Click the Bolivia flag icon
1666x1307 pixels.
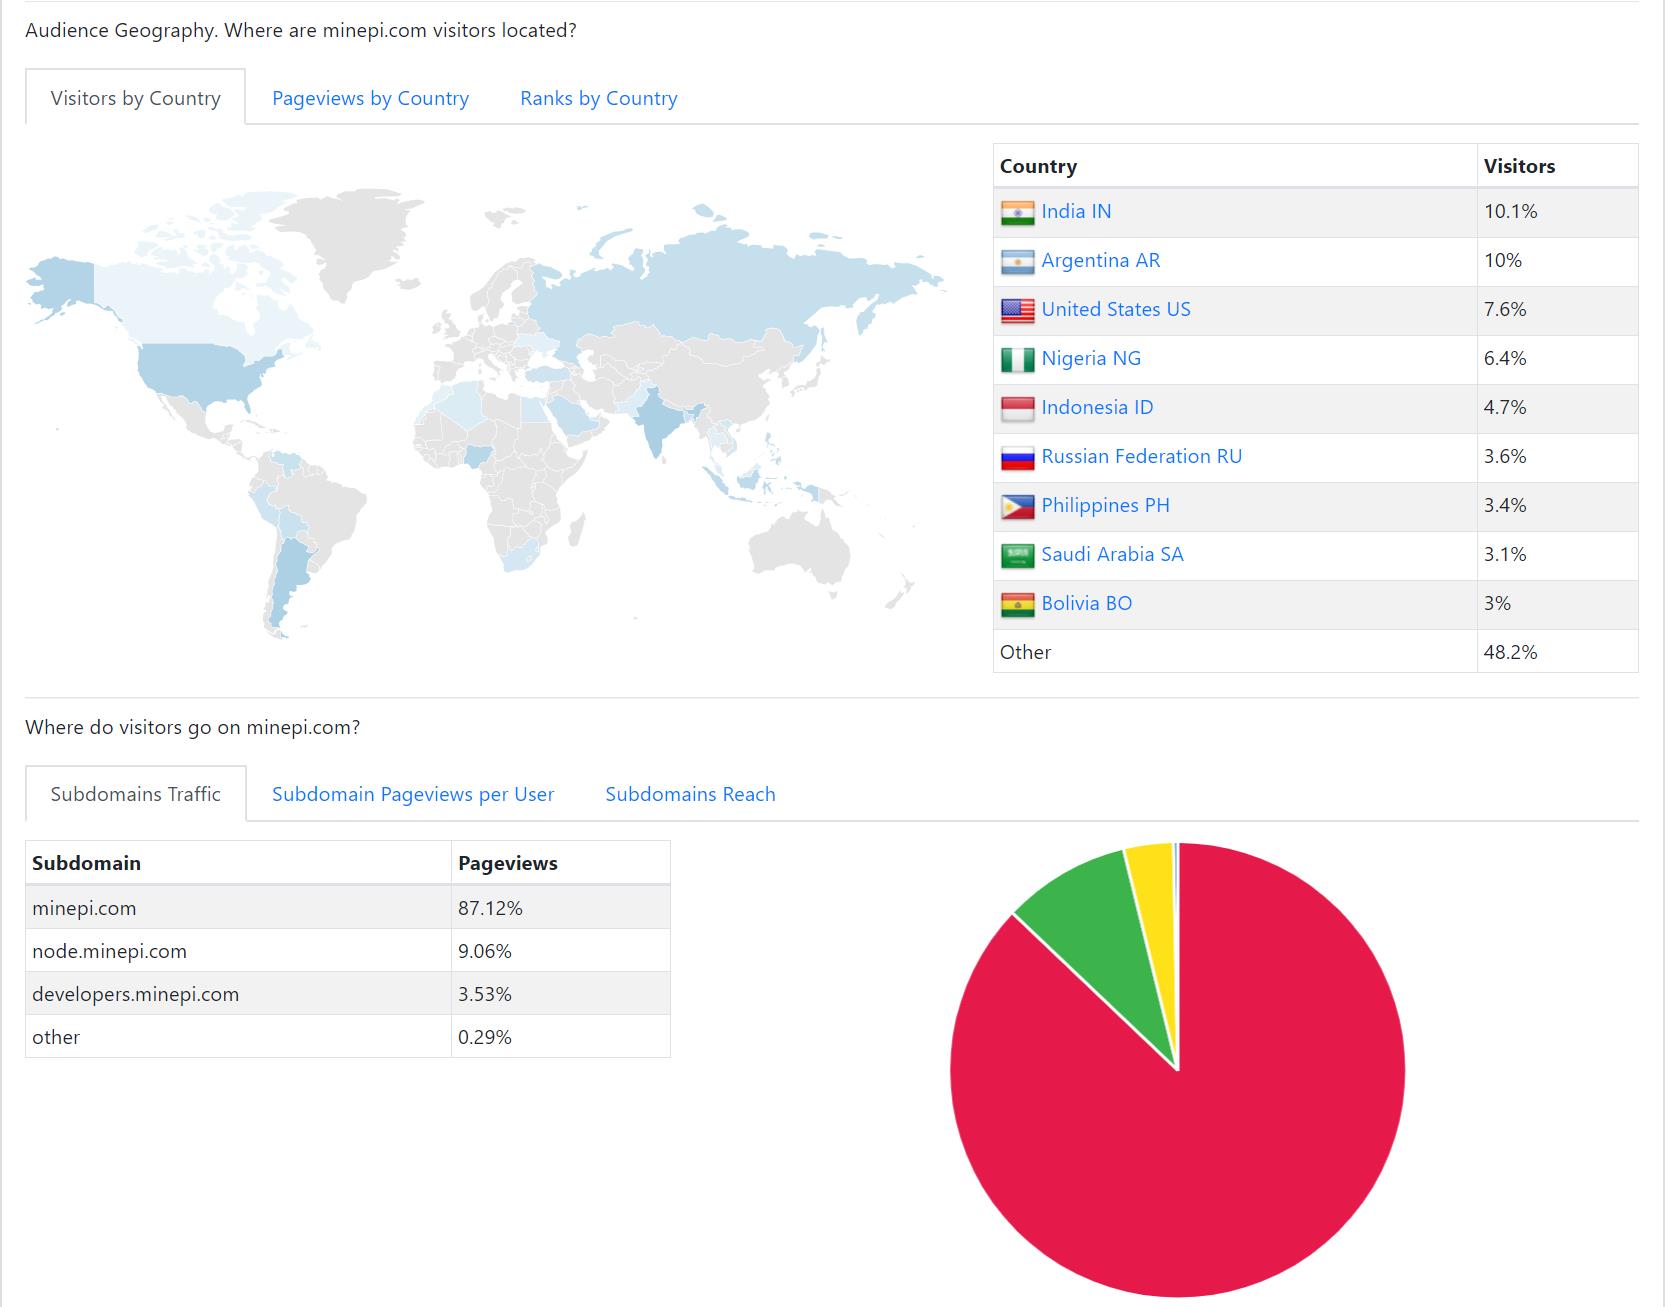1017,604
